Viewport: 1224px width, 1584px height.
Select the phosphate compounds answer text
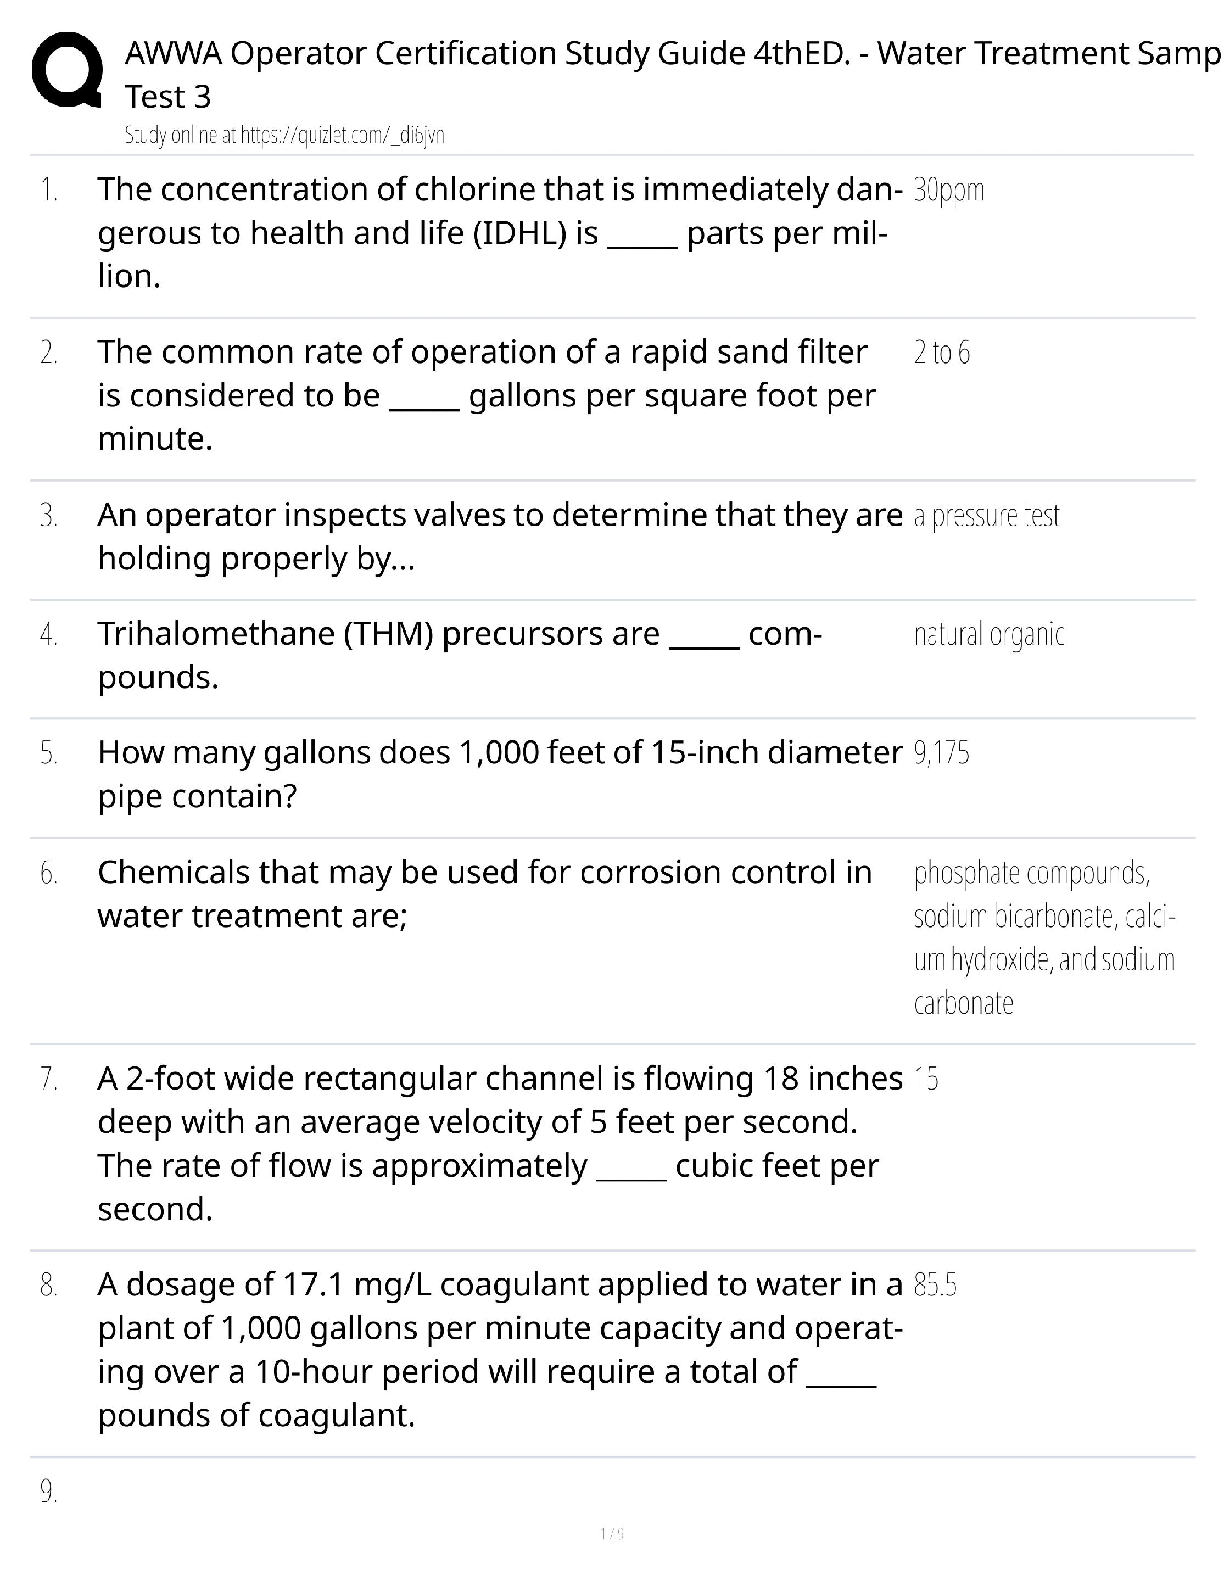click(x=1043, y=937)
